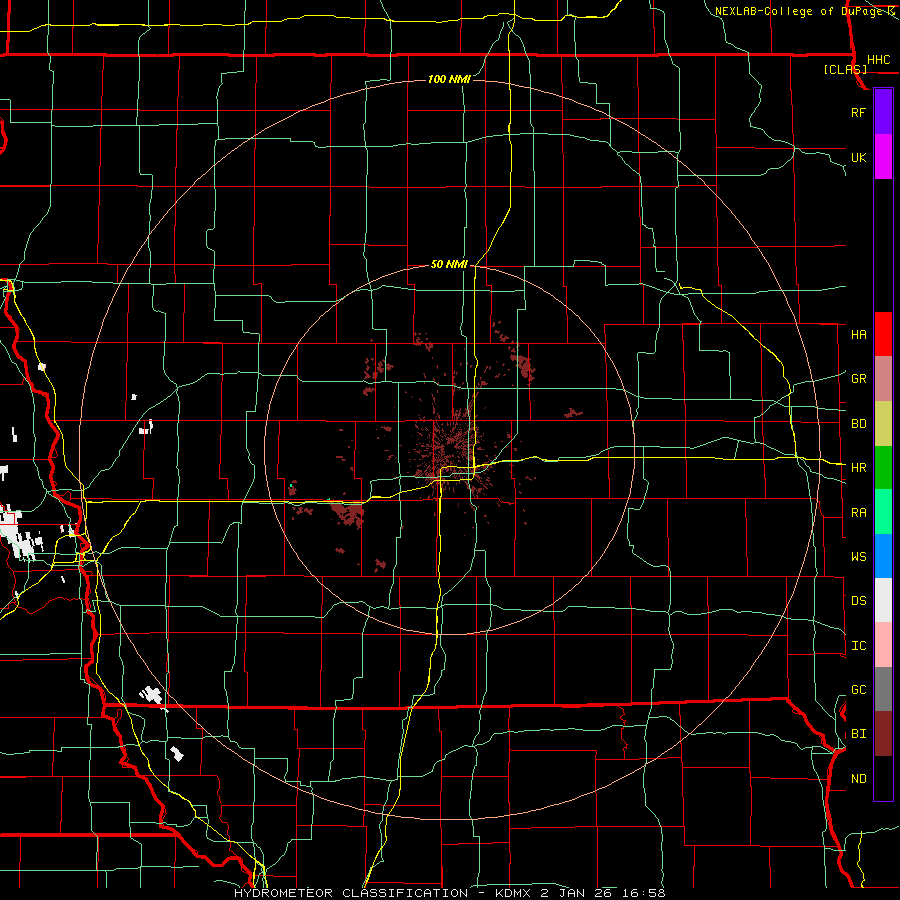Select the yellow BD legend color block

pos(883,424)
